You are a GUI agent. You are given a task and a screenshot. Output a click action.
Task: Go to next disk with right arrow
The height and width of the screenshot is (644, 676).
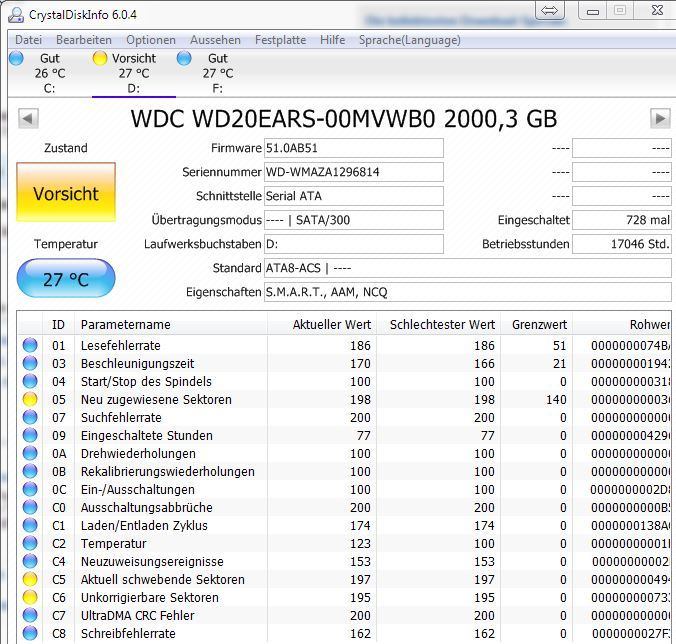660,118
